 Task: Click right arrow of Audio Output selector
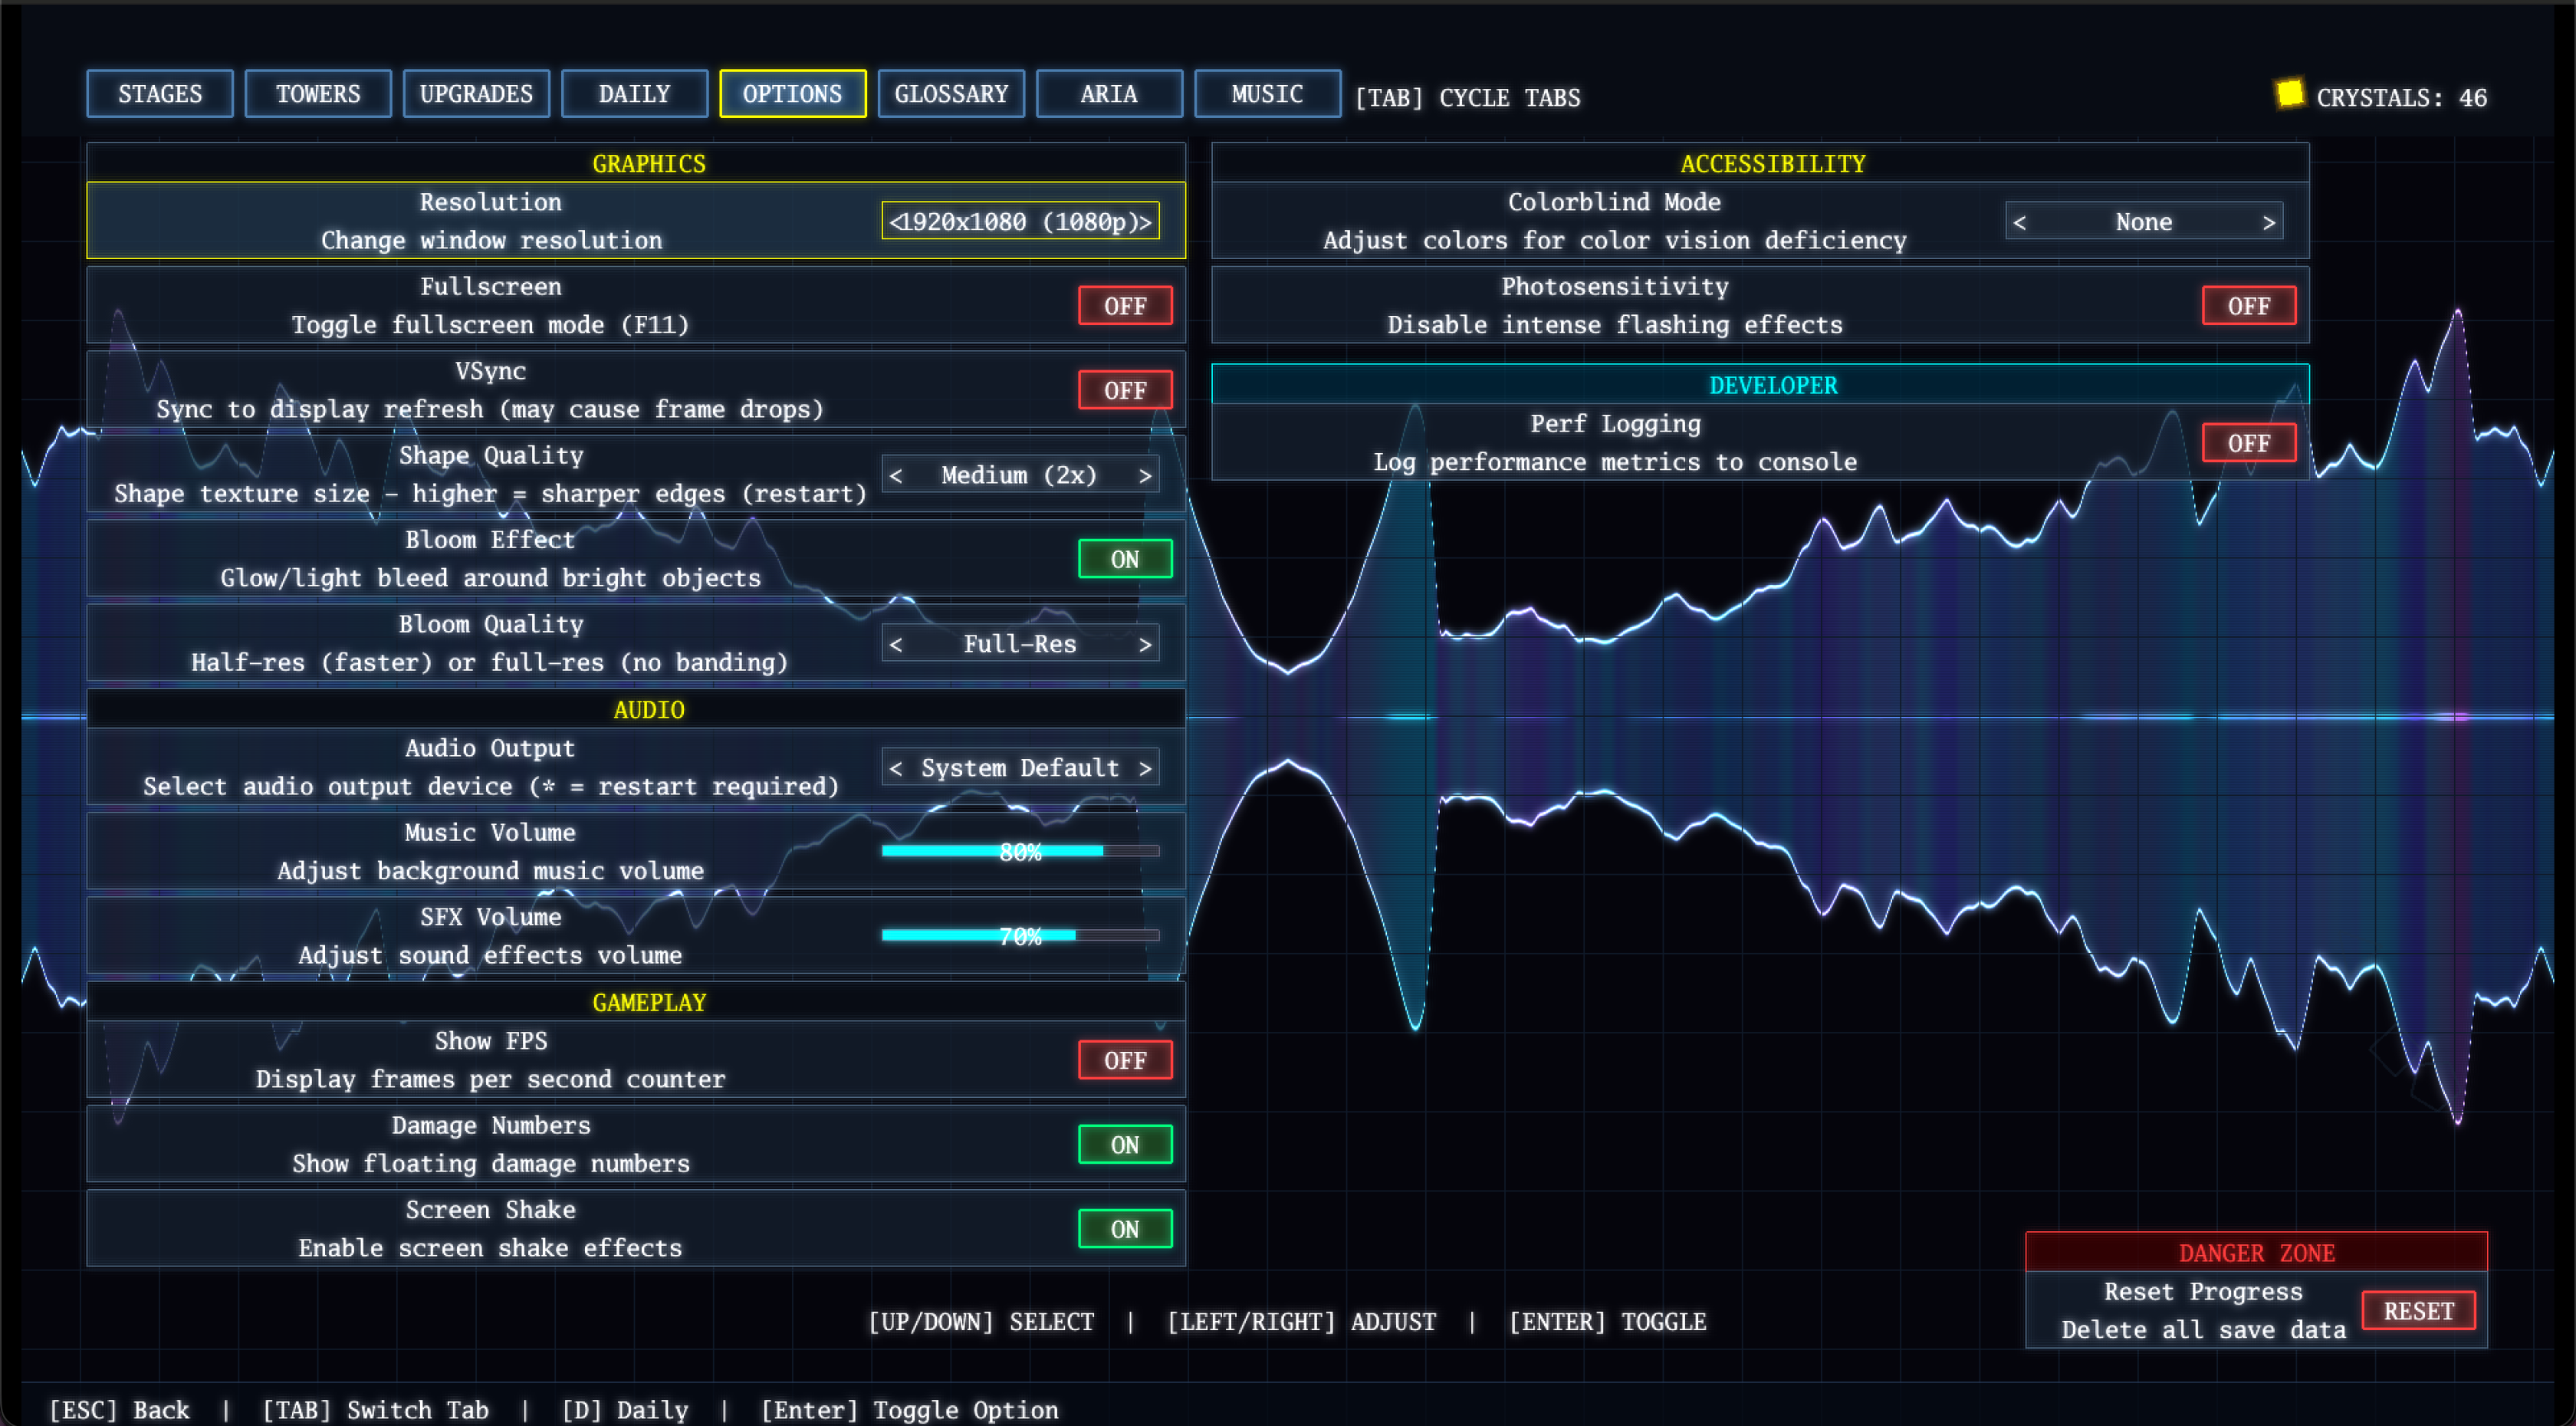(x=1145, y=768)
